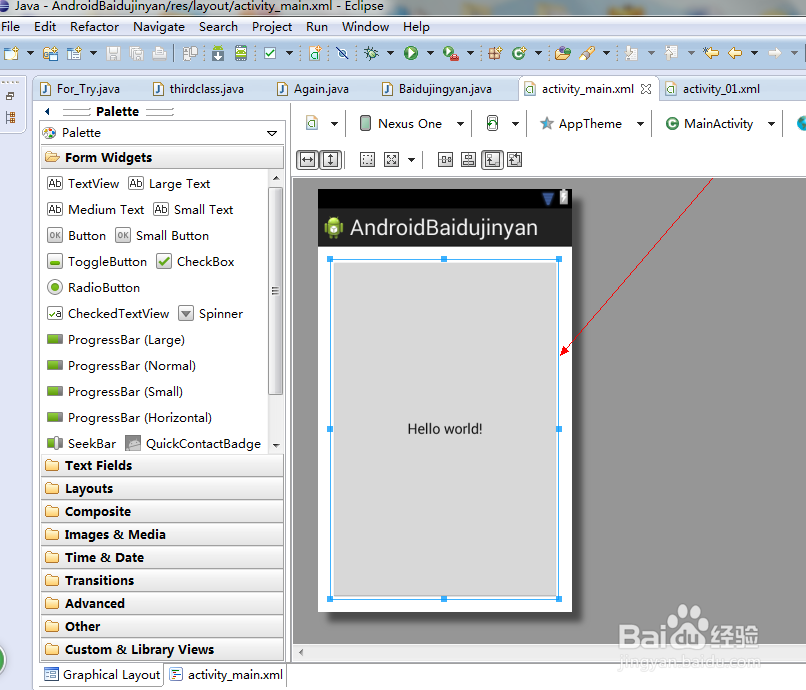Toggle fill height layout button

coord(331,160)
